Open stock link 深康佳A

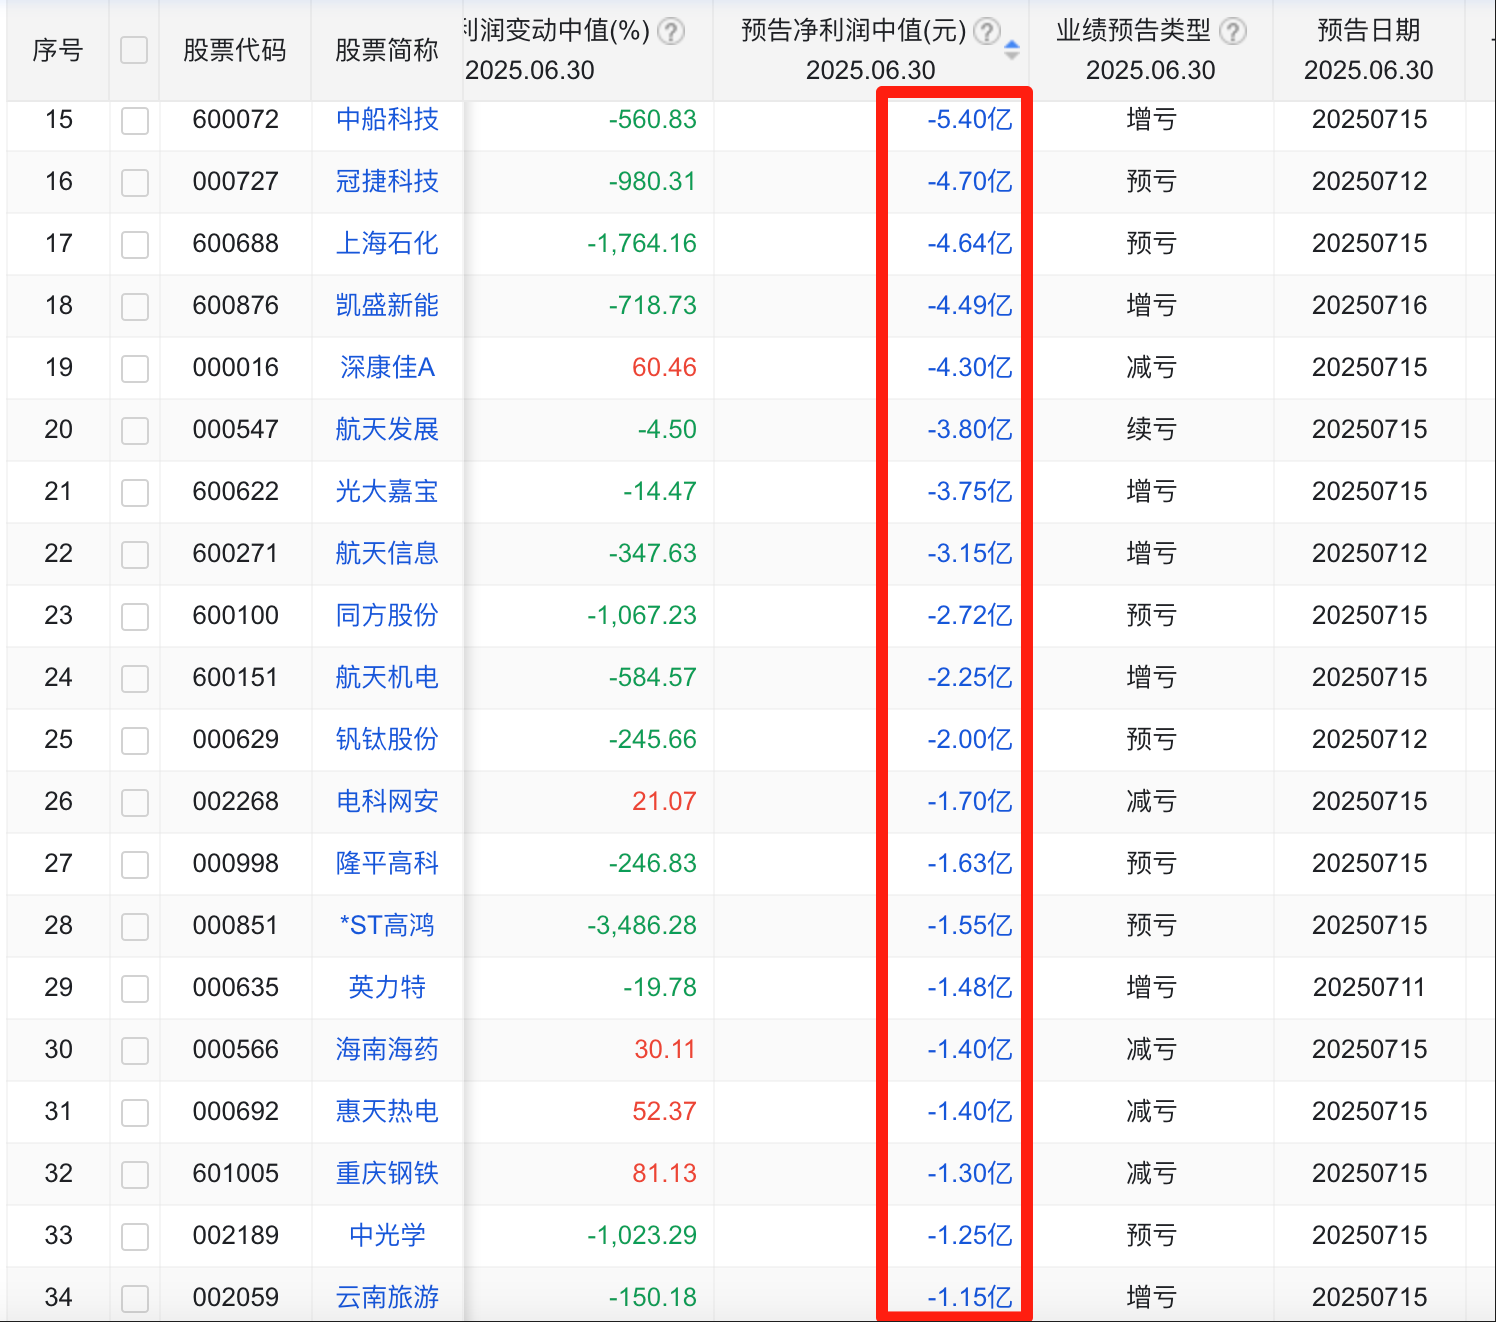(387, 367)
